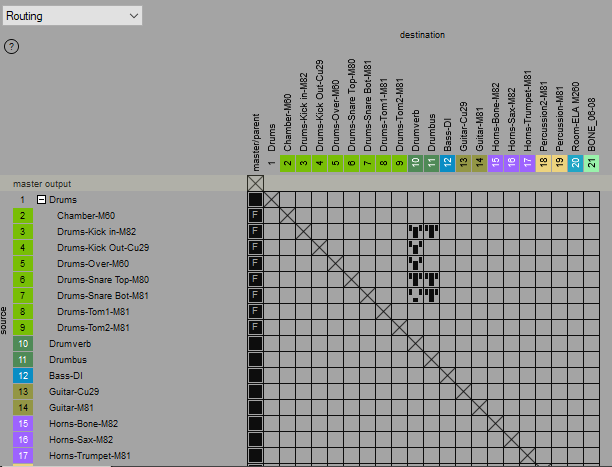Select Drums-Kick in-M82 source row
Screen dimensions: 612x467
96,232
